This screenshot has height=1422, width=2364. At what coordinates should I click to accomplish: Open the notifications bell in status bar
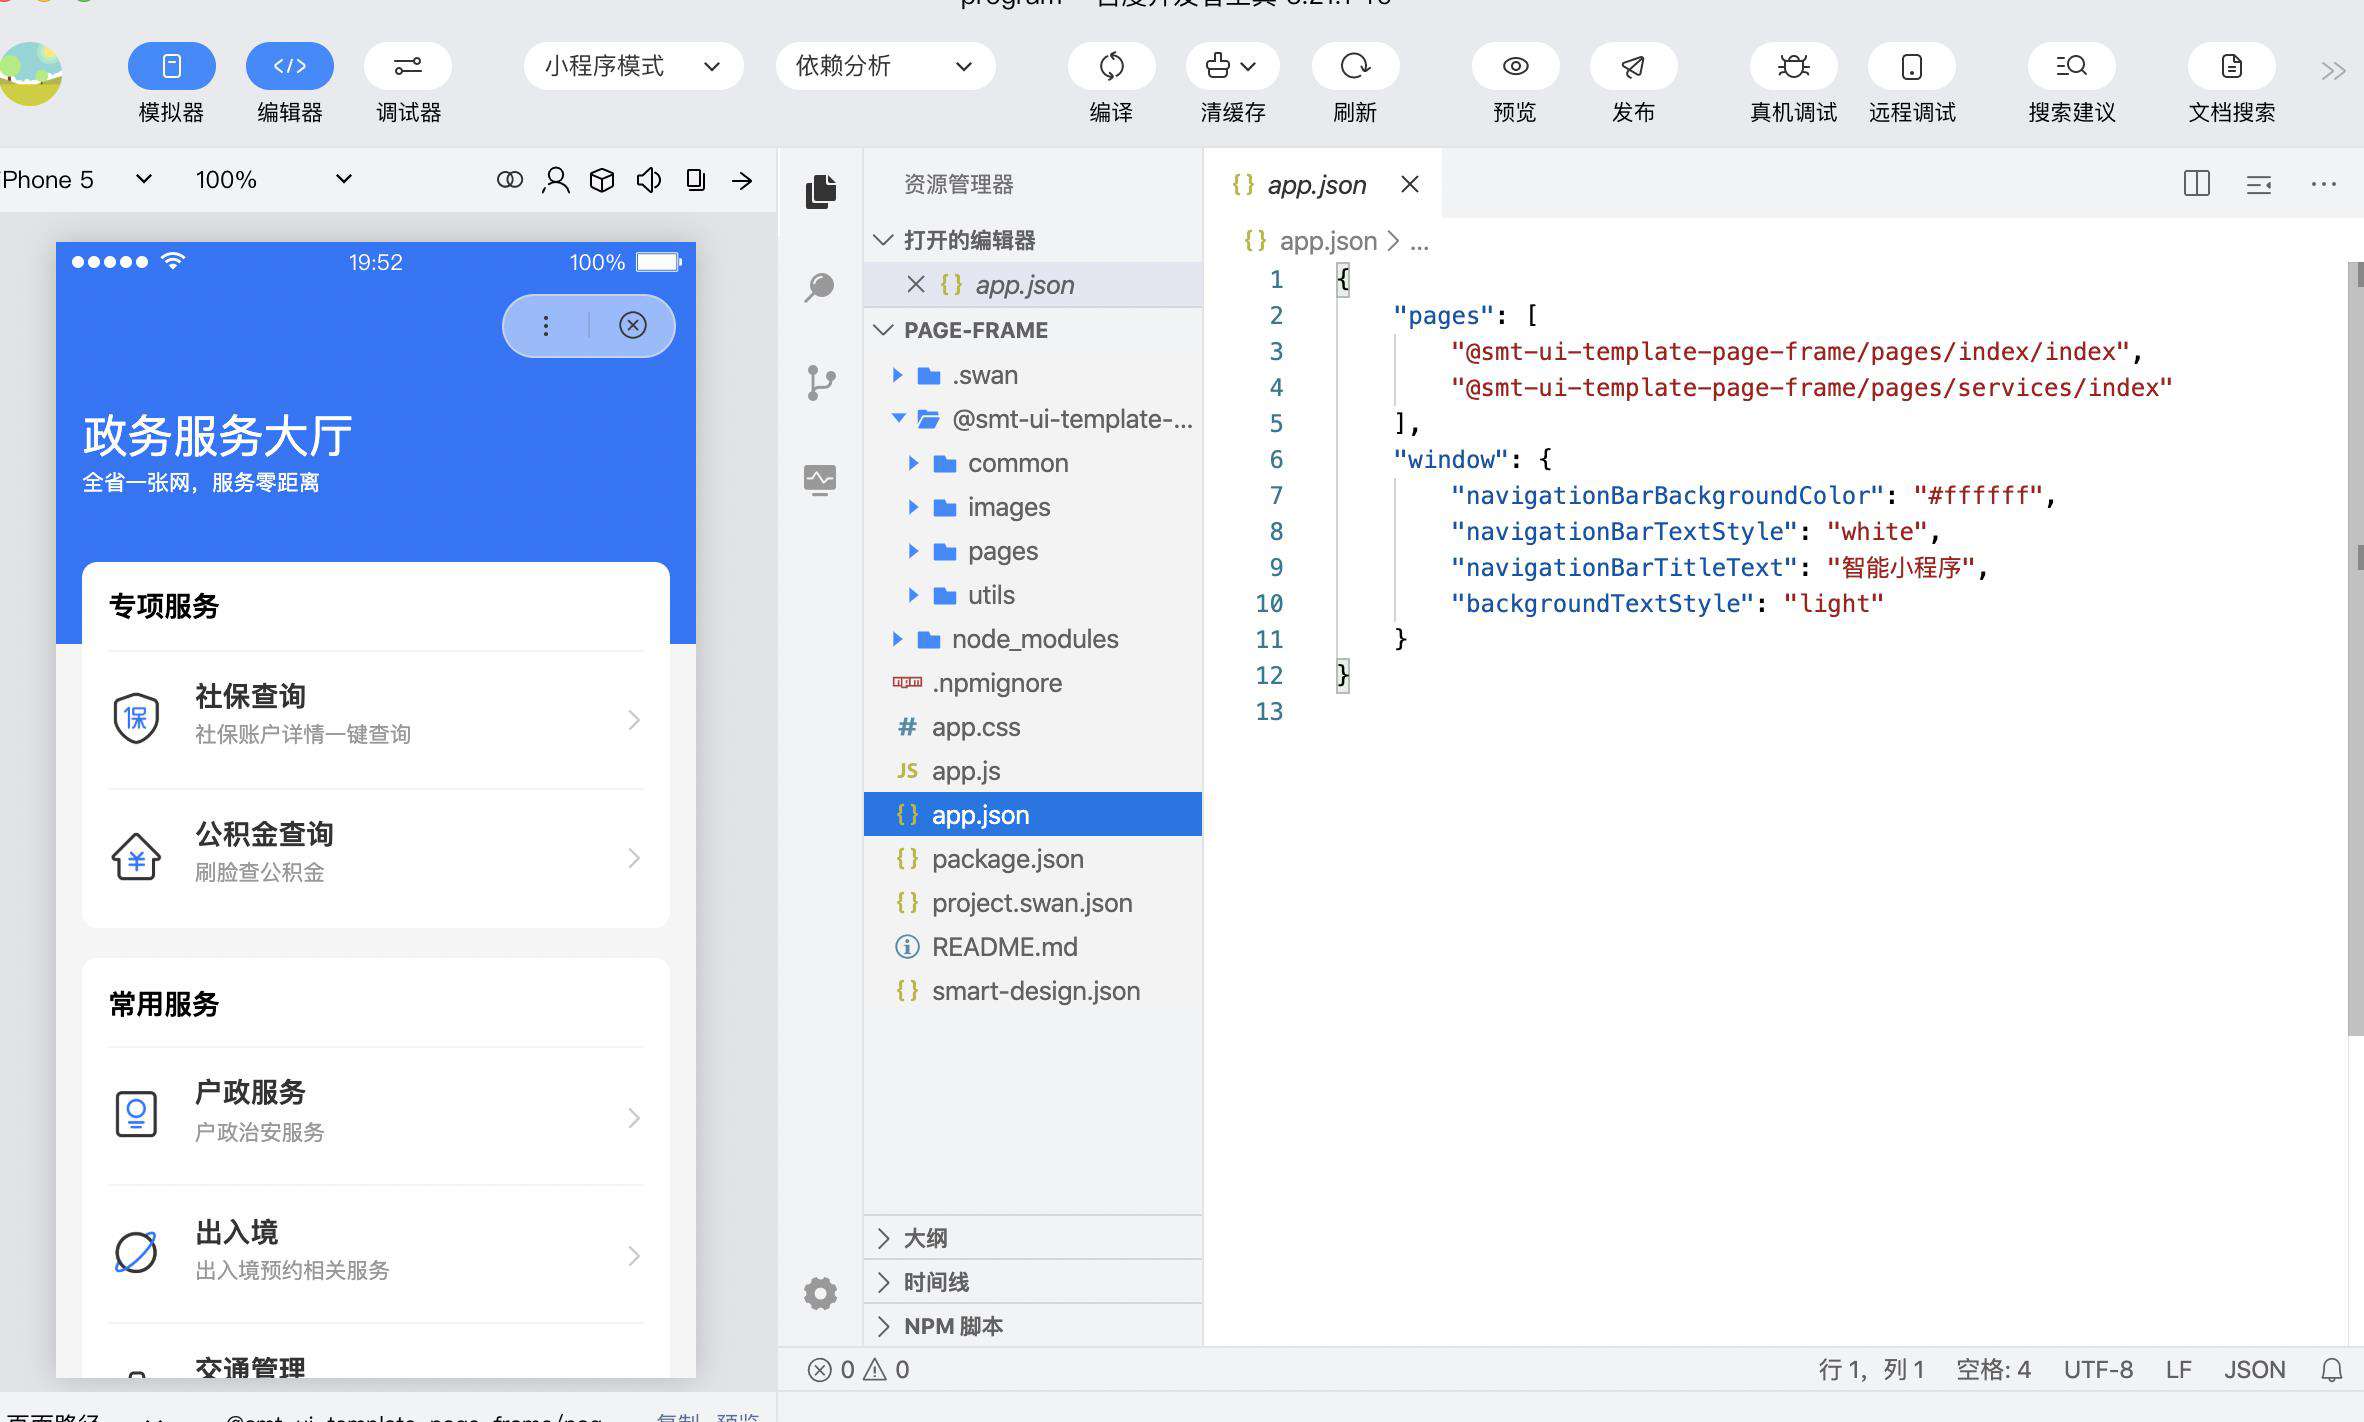coord(2331,1369)
